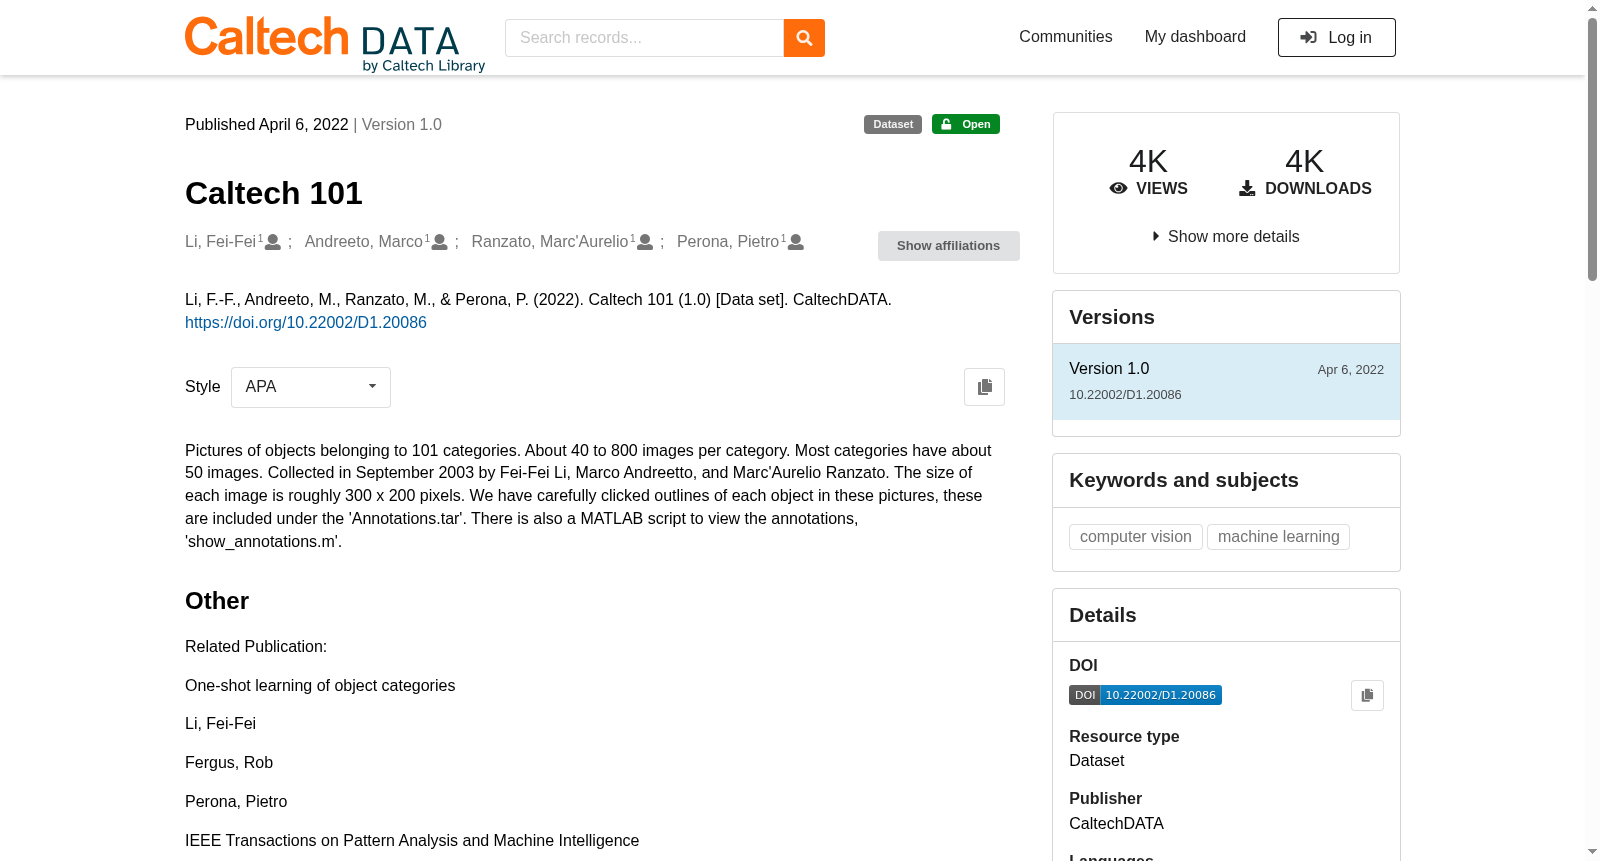The height and width of the screenshot is (861, 1600).
Task: Click the text One-shot learning of object categories
Action: pos(320,686)
